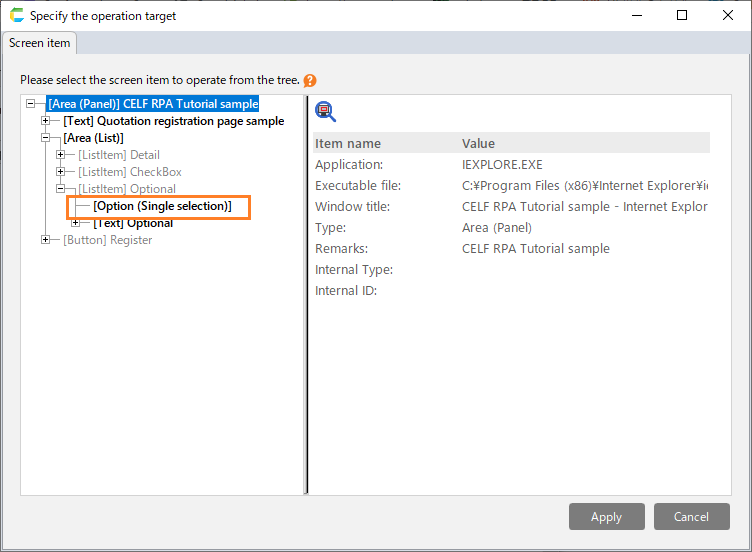The width and height of the screenshot is (752, 552).
Task: Expand the Button Register node
Action: coord(46,240)
